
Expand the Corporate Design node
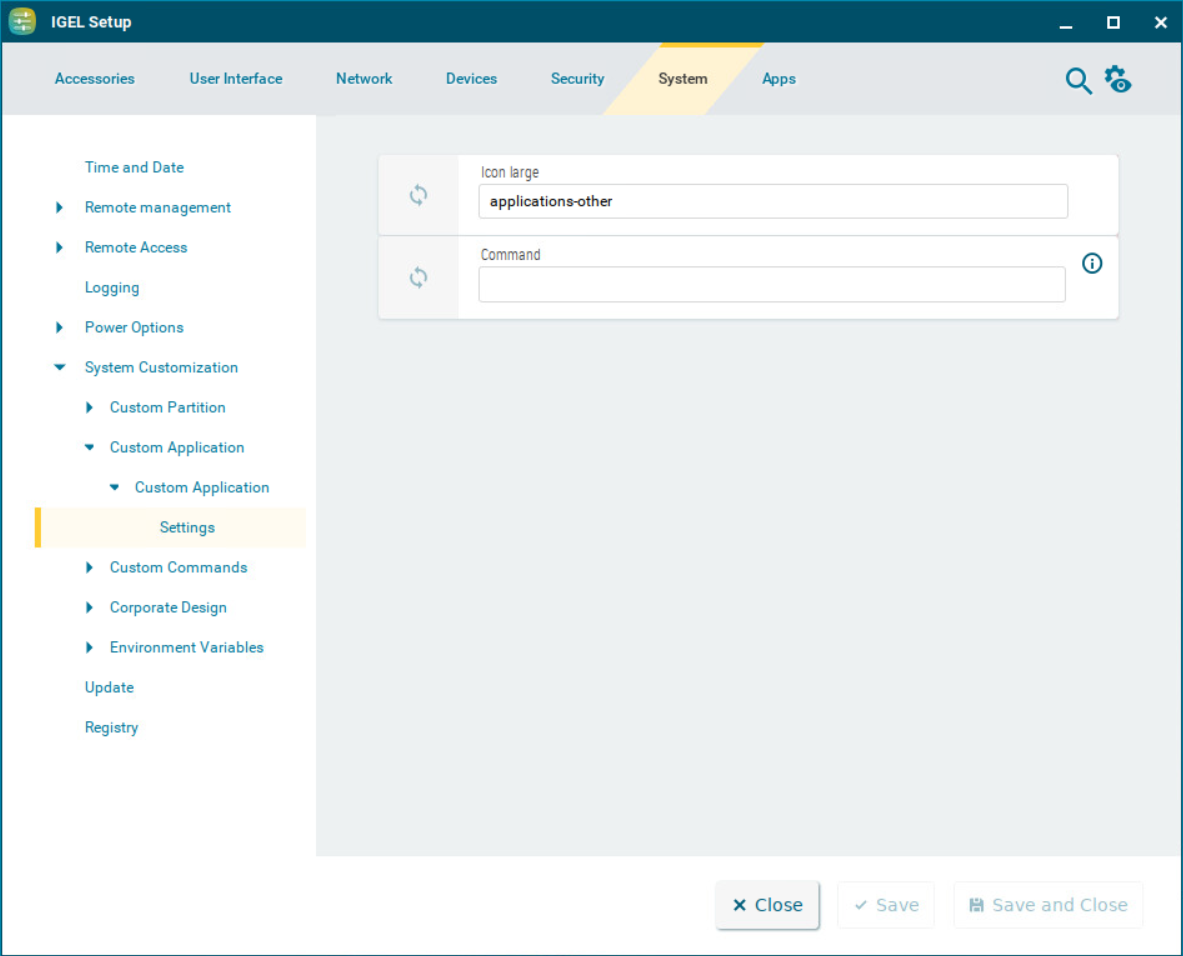(89, 607)
